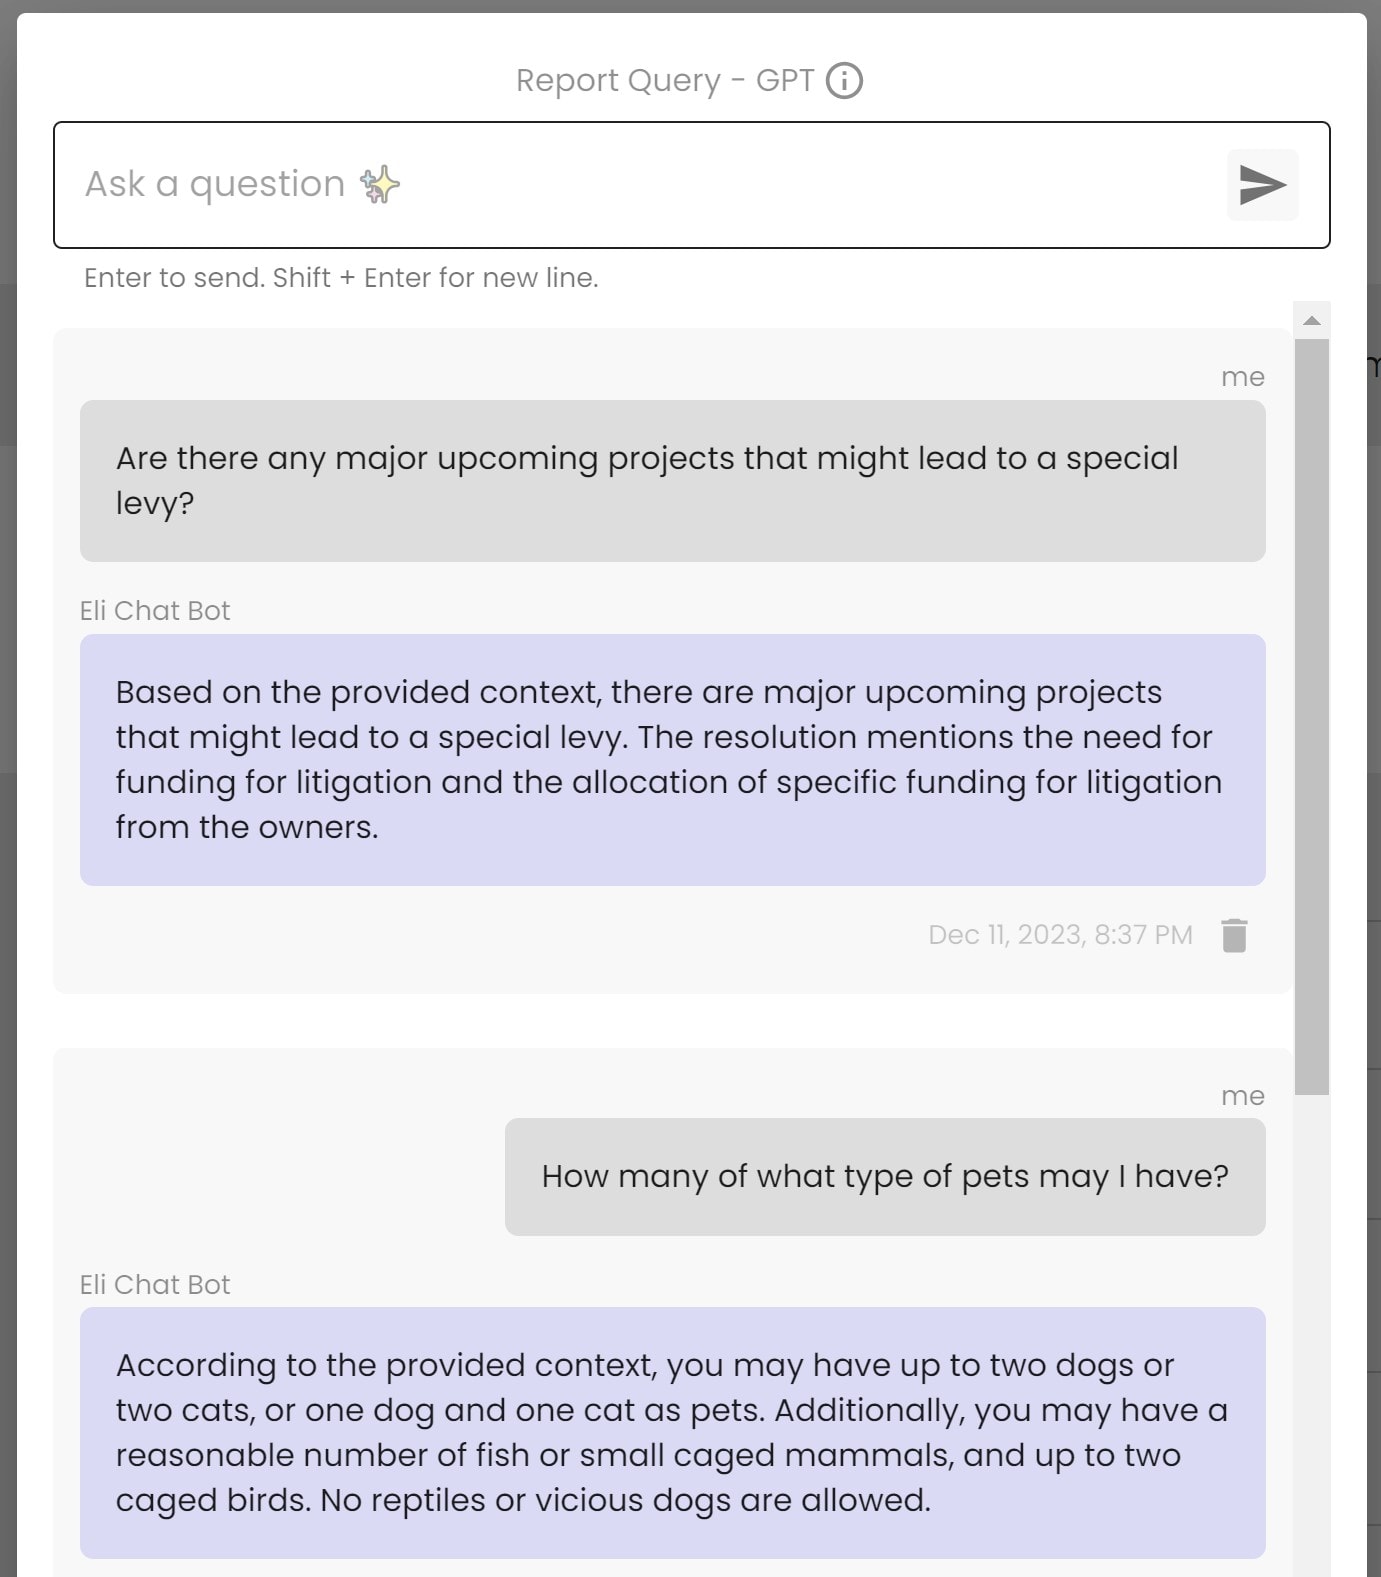This screenshot has height=1577, width=1381.
Task: Select the pets question message bubble
Action: coord(885,1176)
